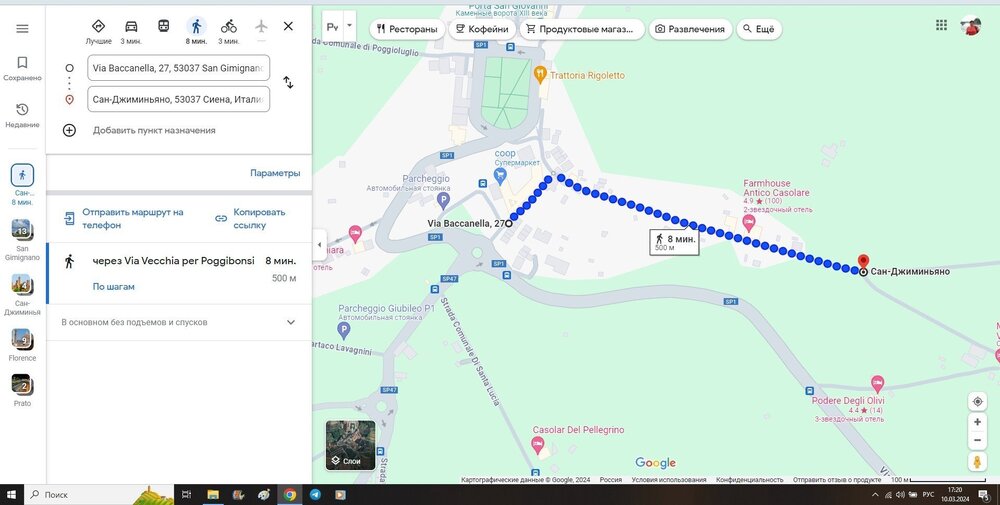Edit starting point Via Baccanella, 27
This screenshot has width=1000, height=505.
pos(179,68)
